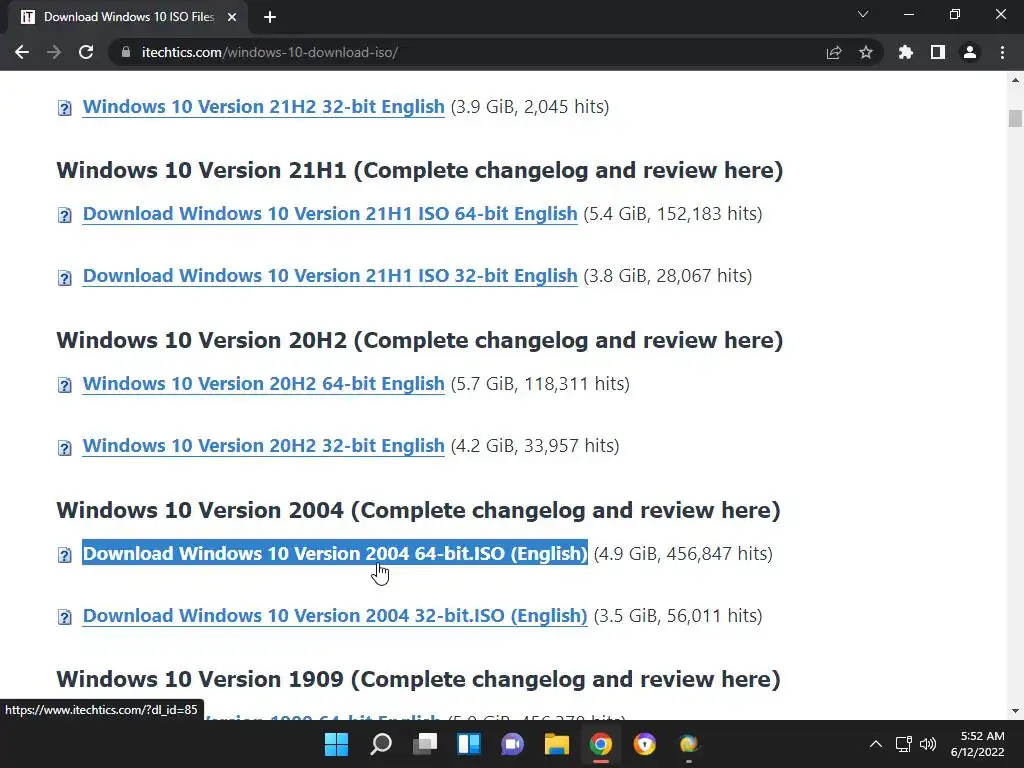Go back to the previous page
The height and width of the screenshot is (768, 1024).
[x=22, y=52]
